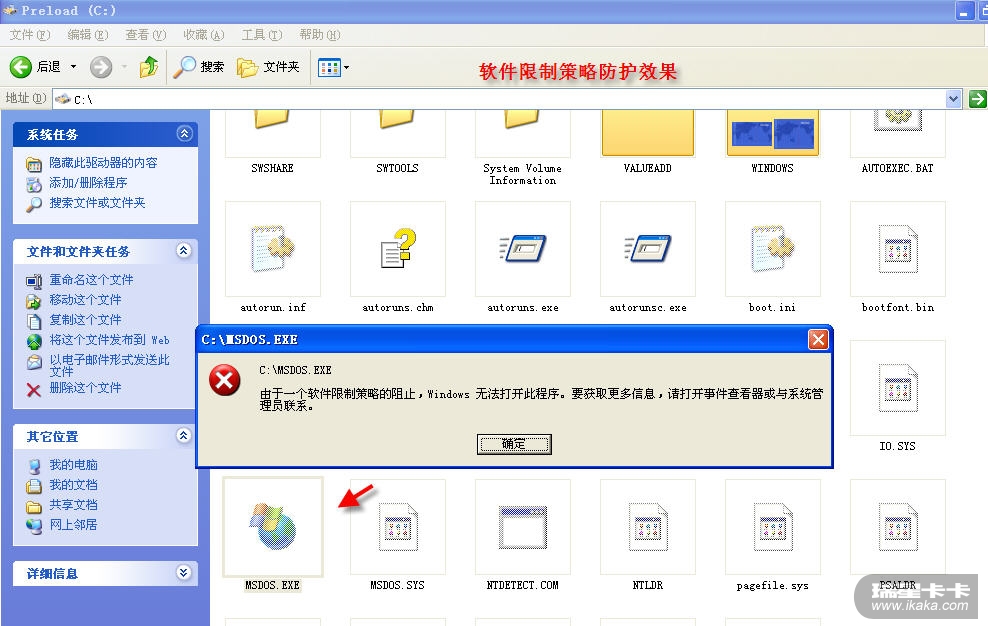
Task: Click 复制这个文件 link
Action: pyautogui.click(x=85, y=320)
